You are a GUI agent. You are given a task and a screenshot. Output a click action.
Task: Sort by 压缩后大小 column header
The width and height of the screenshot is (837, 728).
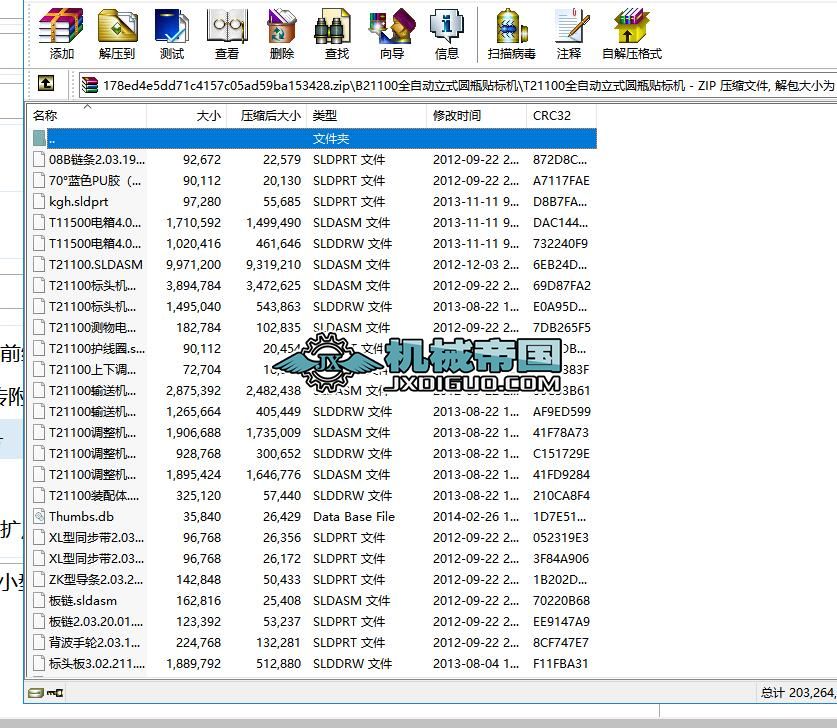click(x=267, y=116)
